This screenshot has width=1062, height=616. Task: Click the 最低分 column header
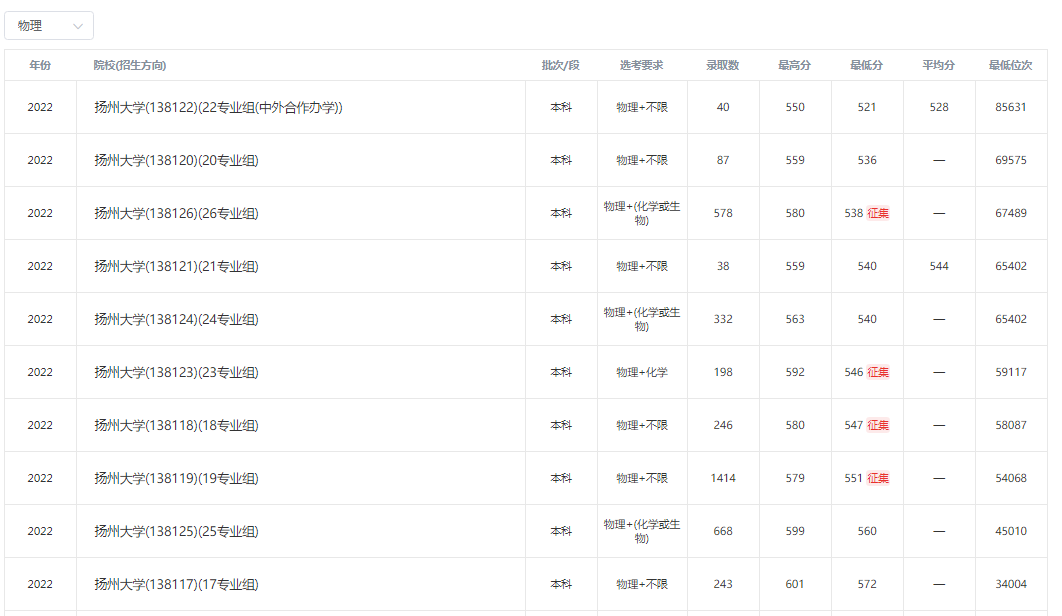pos(866,65)
